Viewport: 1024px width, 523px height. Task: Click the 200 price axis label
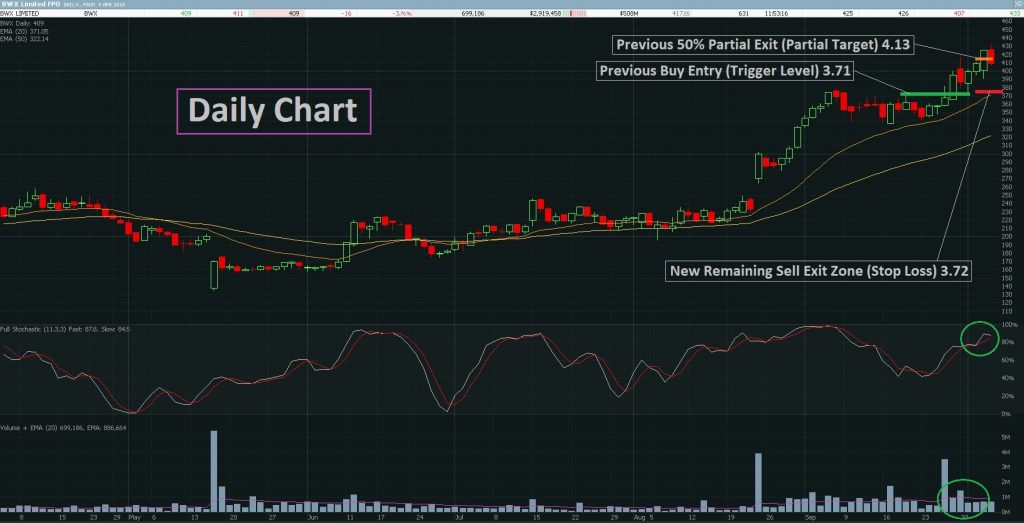tap(1006, 236)
